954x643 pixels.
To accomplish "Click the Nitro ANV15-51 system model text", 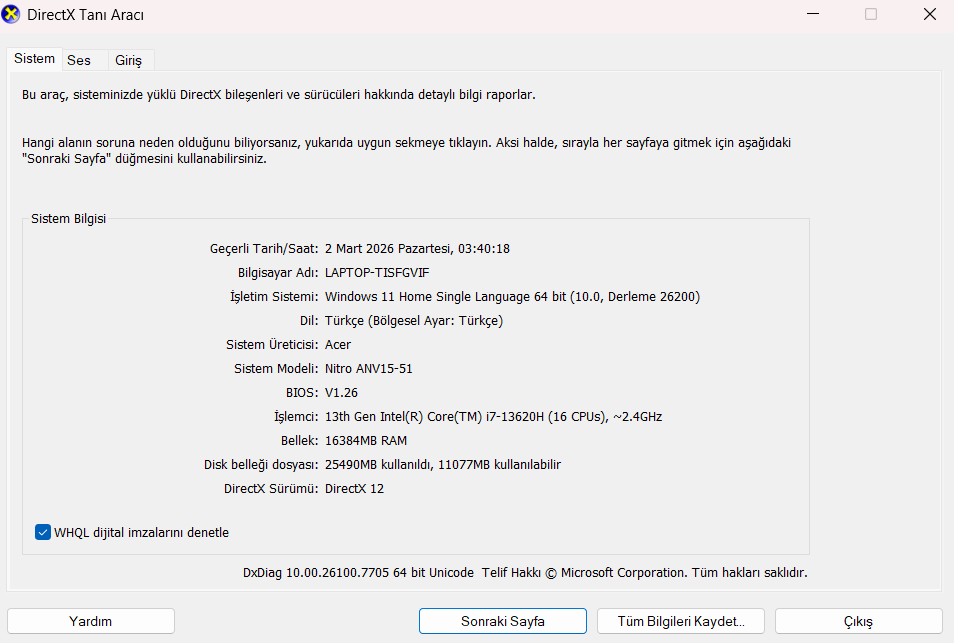I will click(368, 368).
